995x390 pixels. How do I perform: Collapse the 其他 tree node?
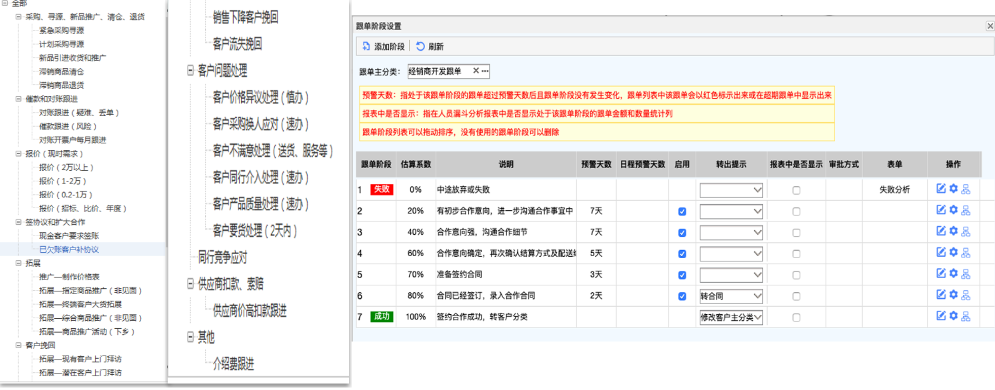[190, 337]
